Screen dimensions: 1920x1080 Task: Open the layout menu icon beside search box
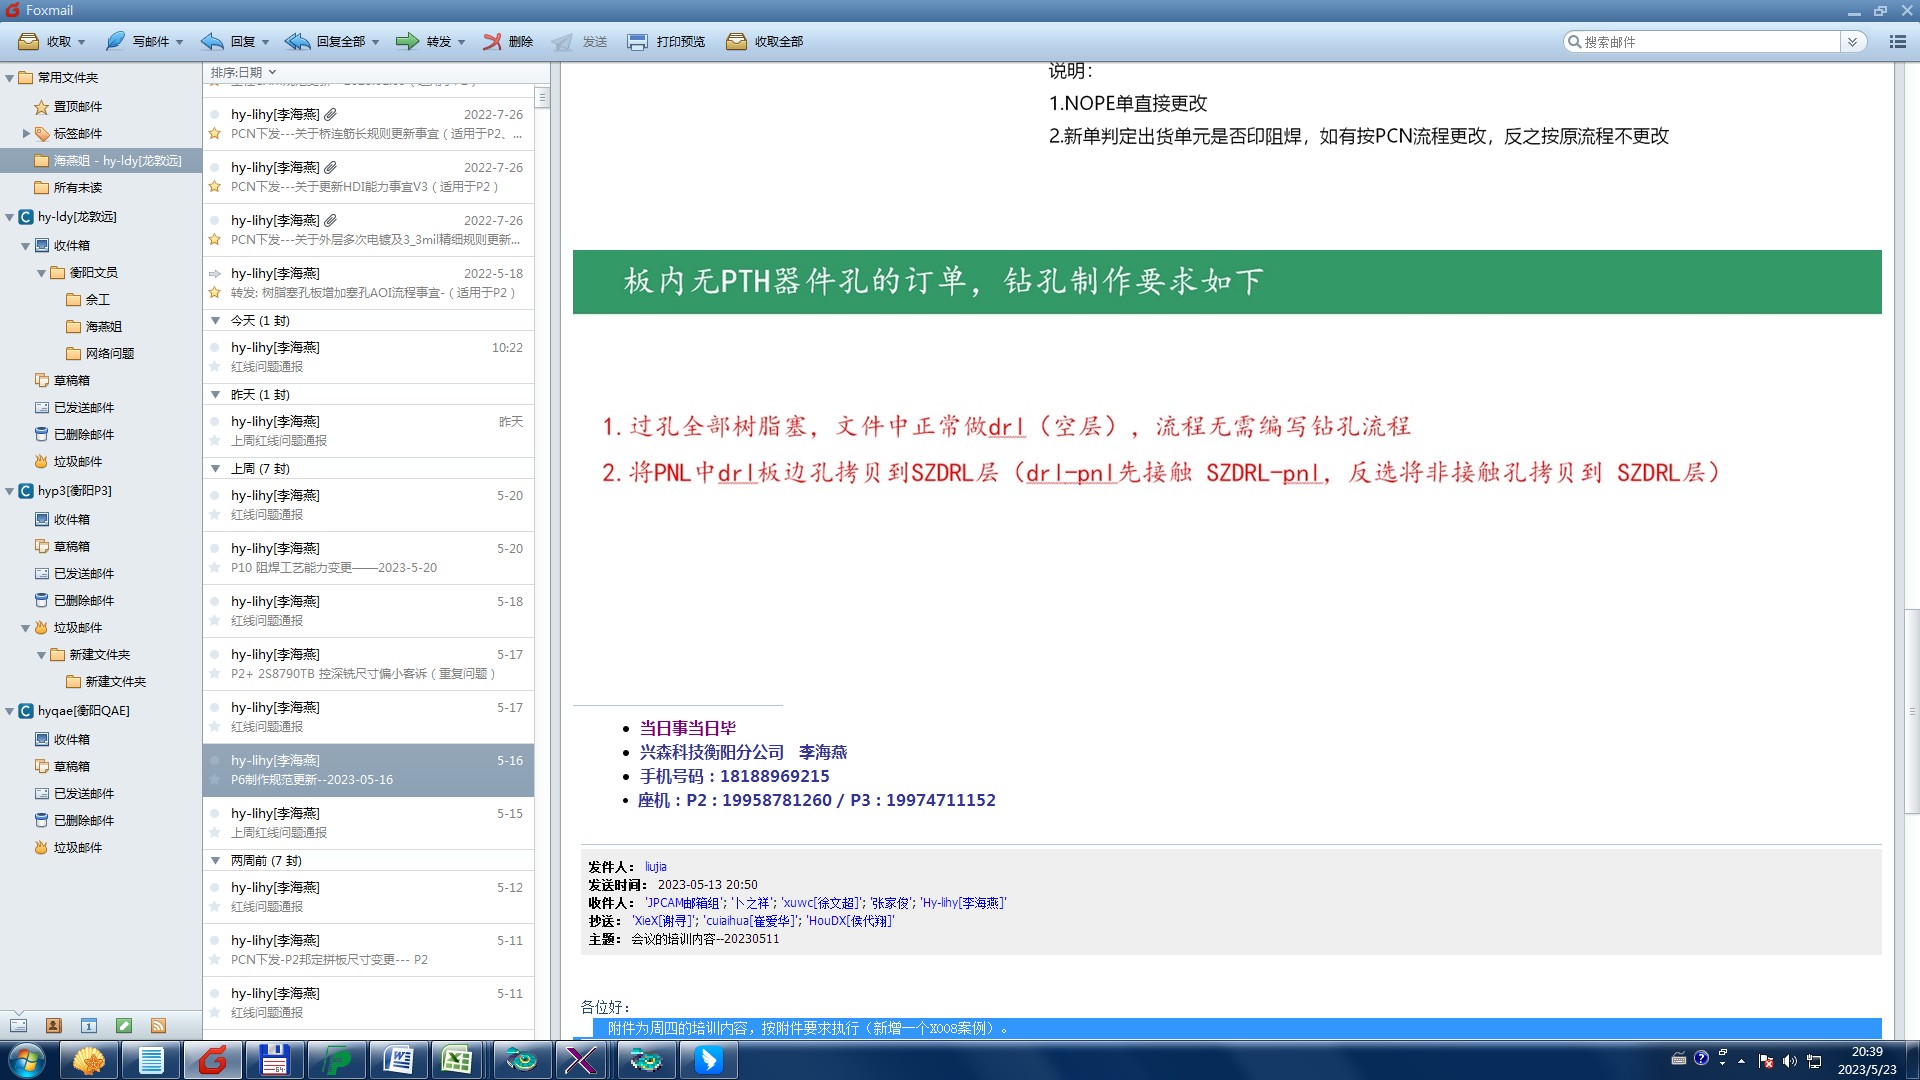[x=1897, y=42]
